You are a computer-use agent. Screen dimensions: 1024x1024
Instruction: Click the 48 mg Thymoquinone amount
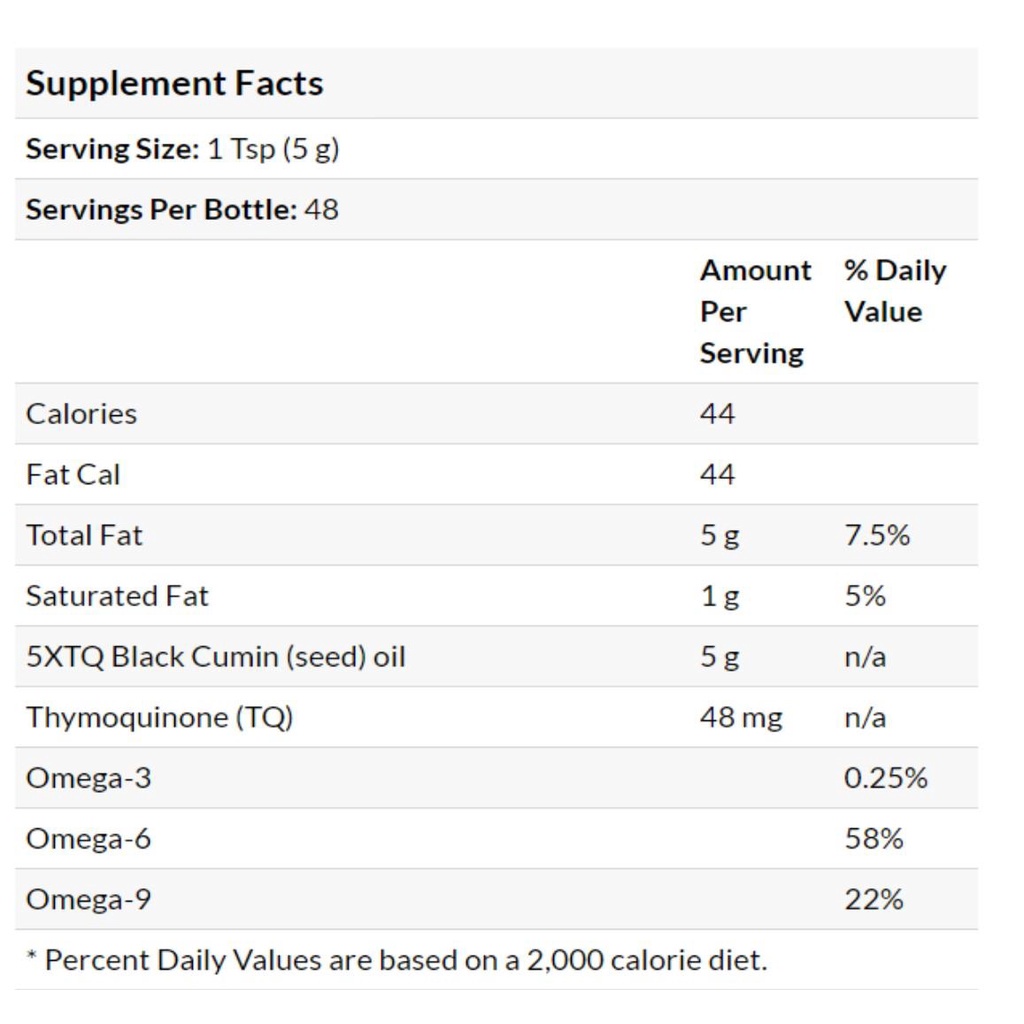740,717
